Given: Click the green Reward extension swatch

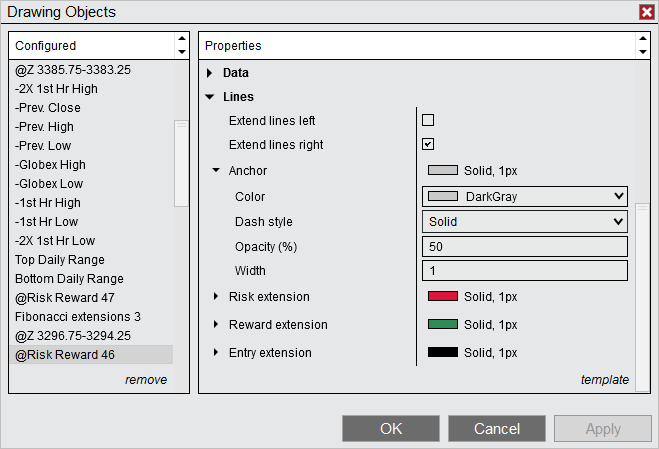Looking at the screenshot, I should tap(443, 324).
